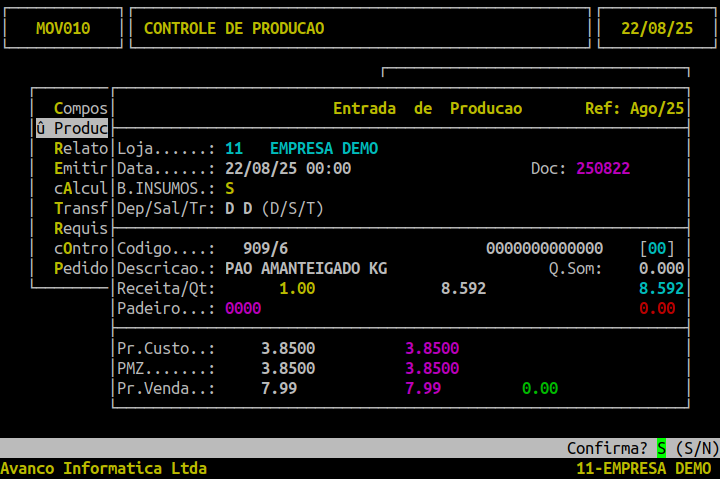Click the B.INSUMOS S flag field
Image resolution: width=720 pixels, height=479 pixels.
pos(230,188)
